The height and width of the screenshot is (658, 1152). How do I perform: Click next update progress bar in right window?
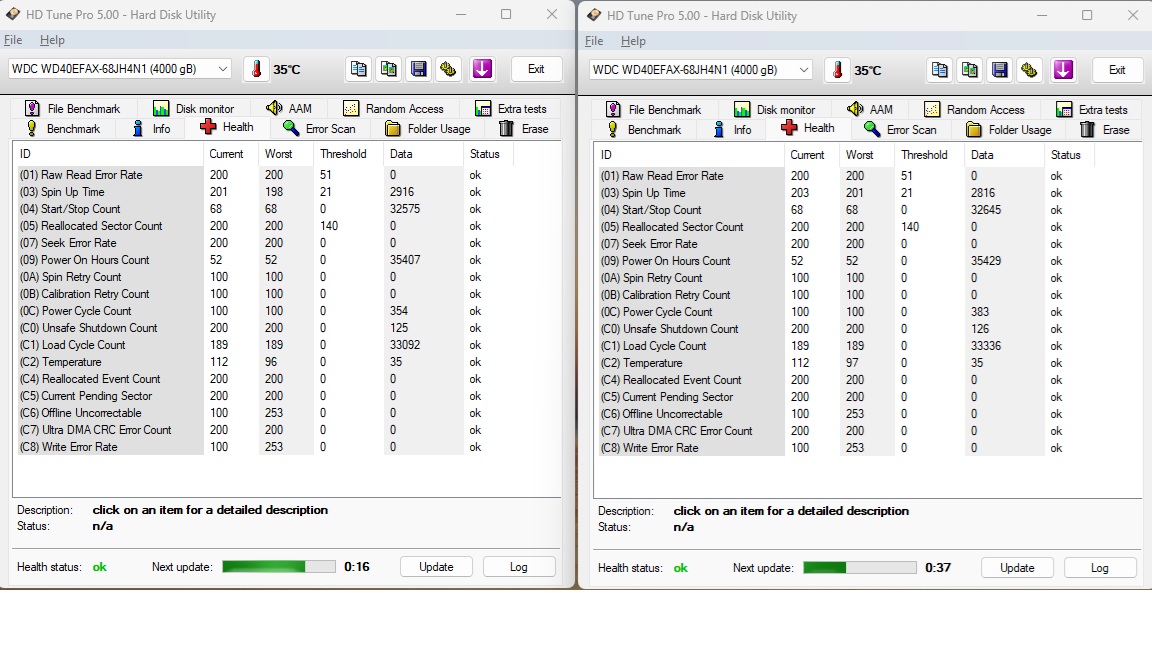[x=860, y=567]
